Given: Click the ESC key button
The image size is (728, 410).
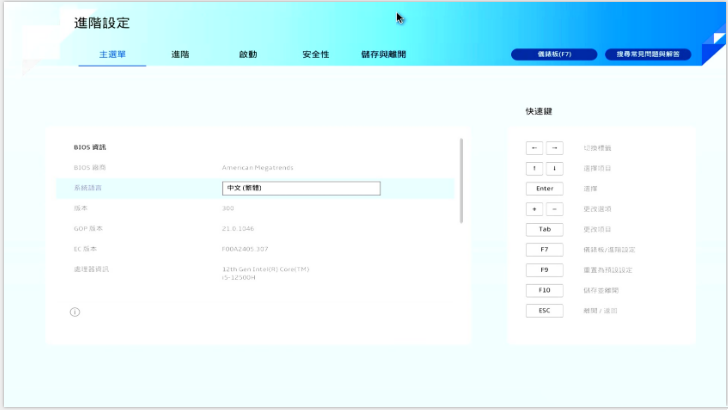Looking at the screenshot, I should click(x=545, y=311).
